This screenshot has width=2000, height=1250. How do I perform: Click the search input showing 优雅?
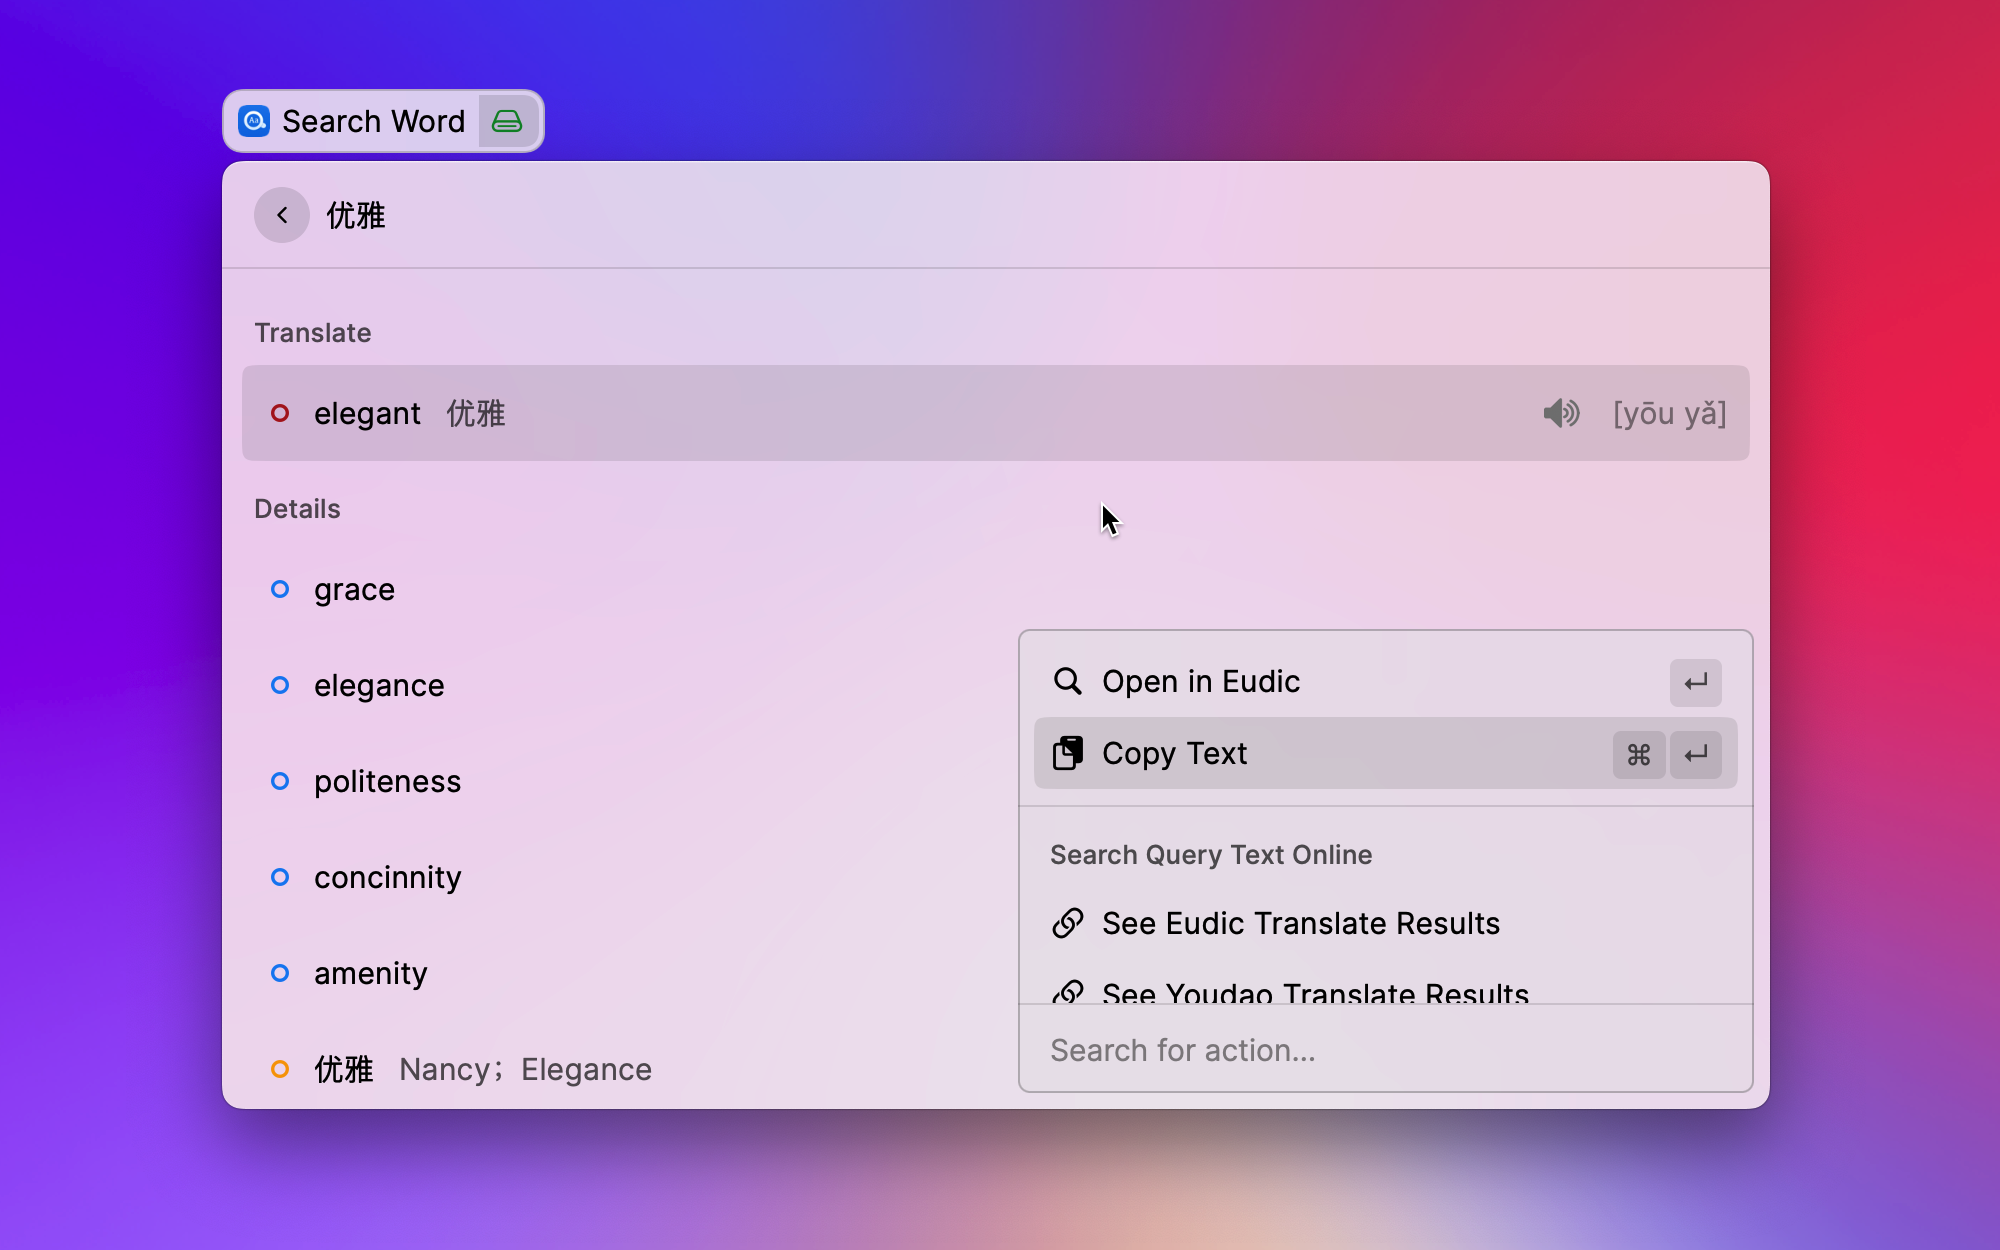(x=900, y=215)
